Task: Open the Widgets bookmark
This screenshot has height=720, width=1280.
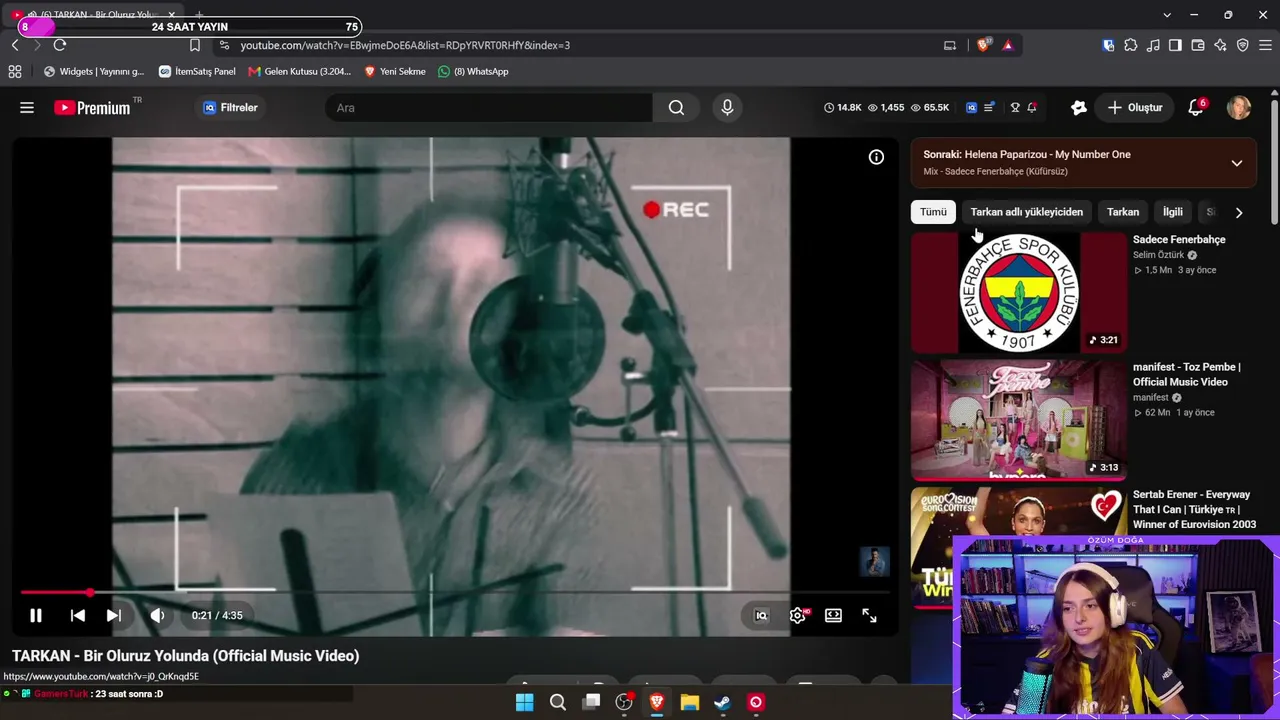Action: click(x=94, y=72)
